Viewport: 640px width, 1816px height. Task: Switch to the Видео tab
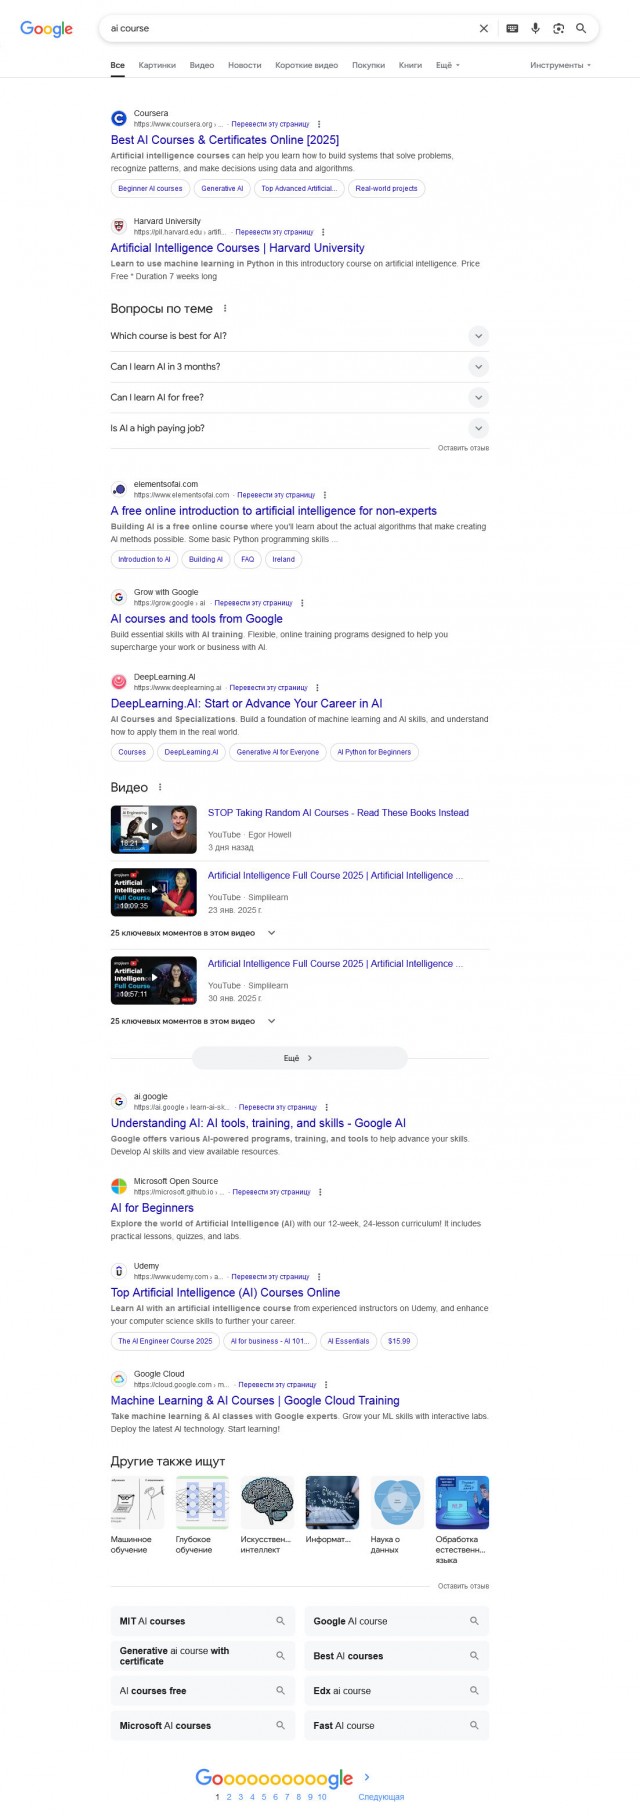202,65
